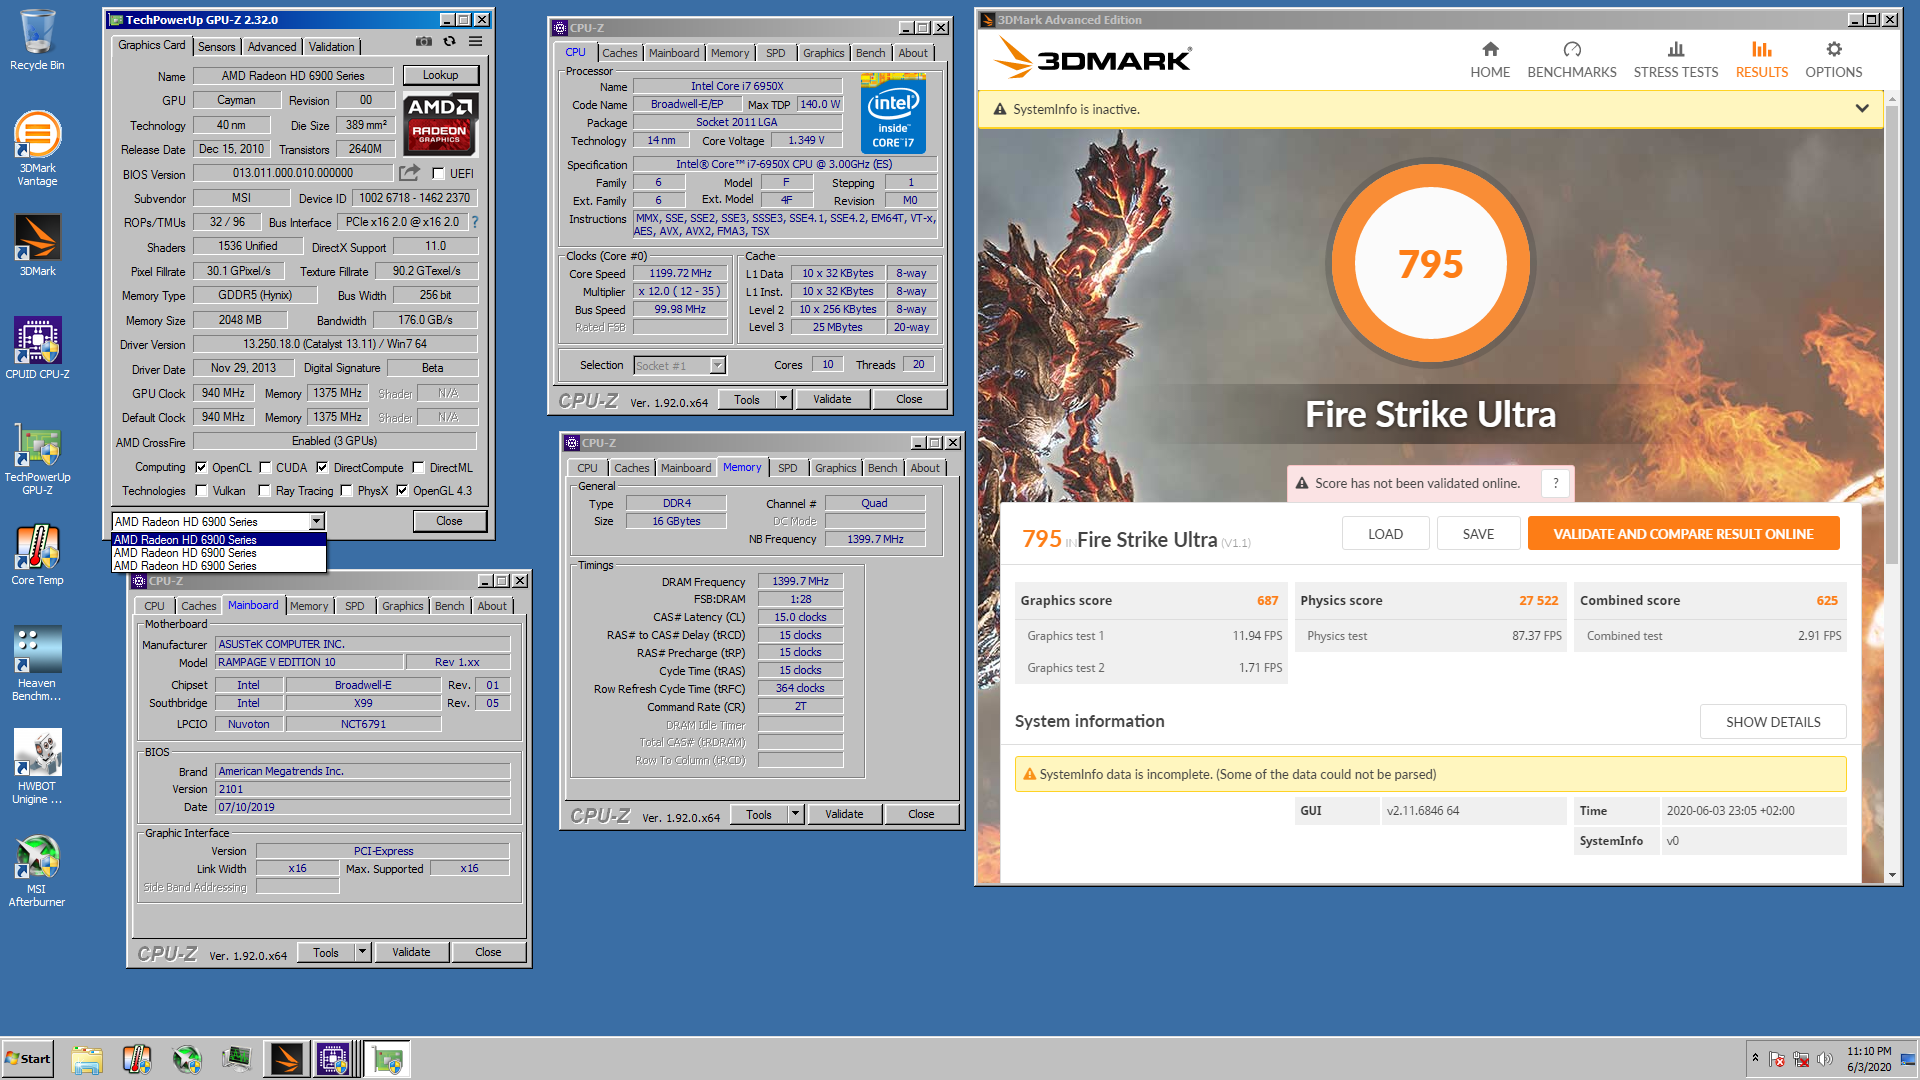The image size is (1920, 1080).
Task: Expand Tools dropdown arrow in Memory tab window
Action: click(x=795, y=814)
